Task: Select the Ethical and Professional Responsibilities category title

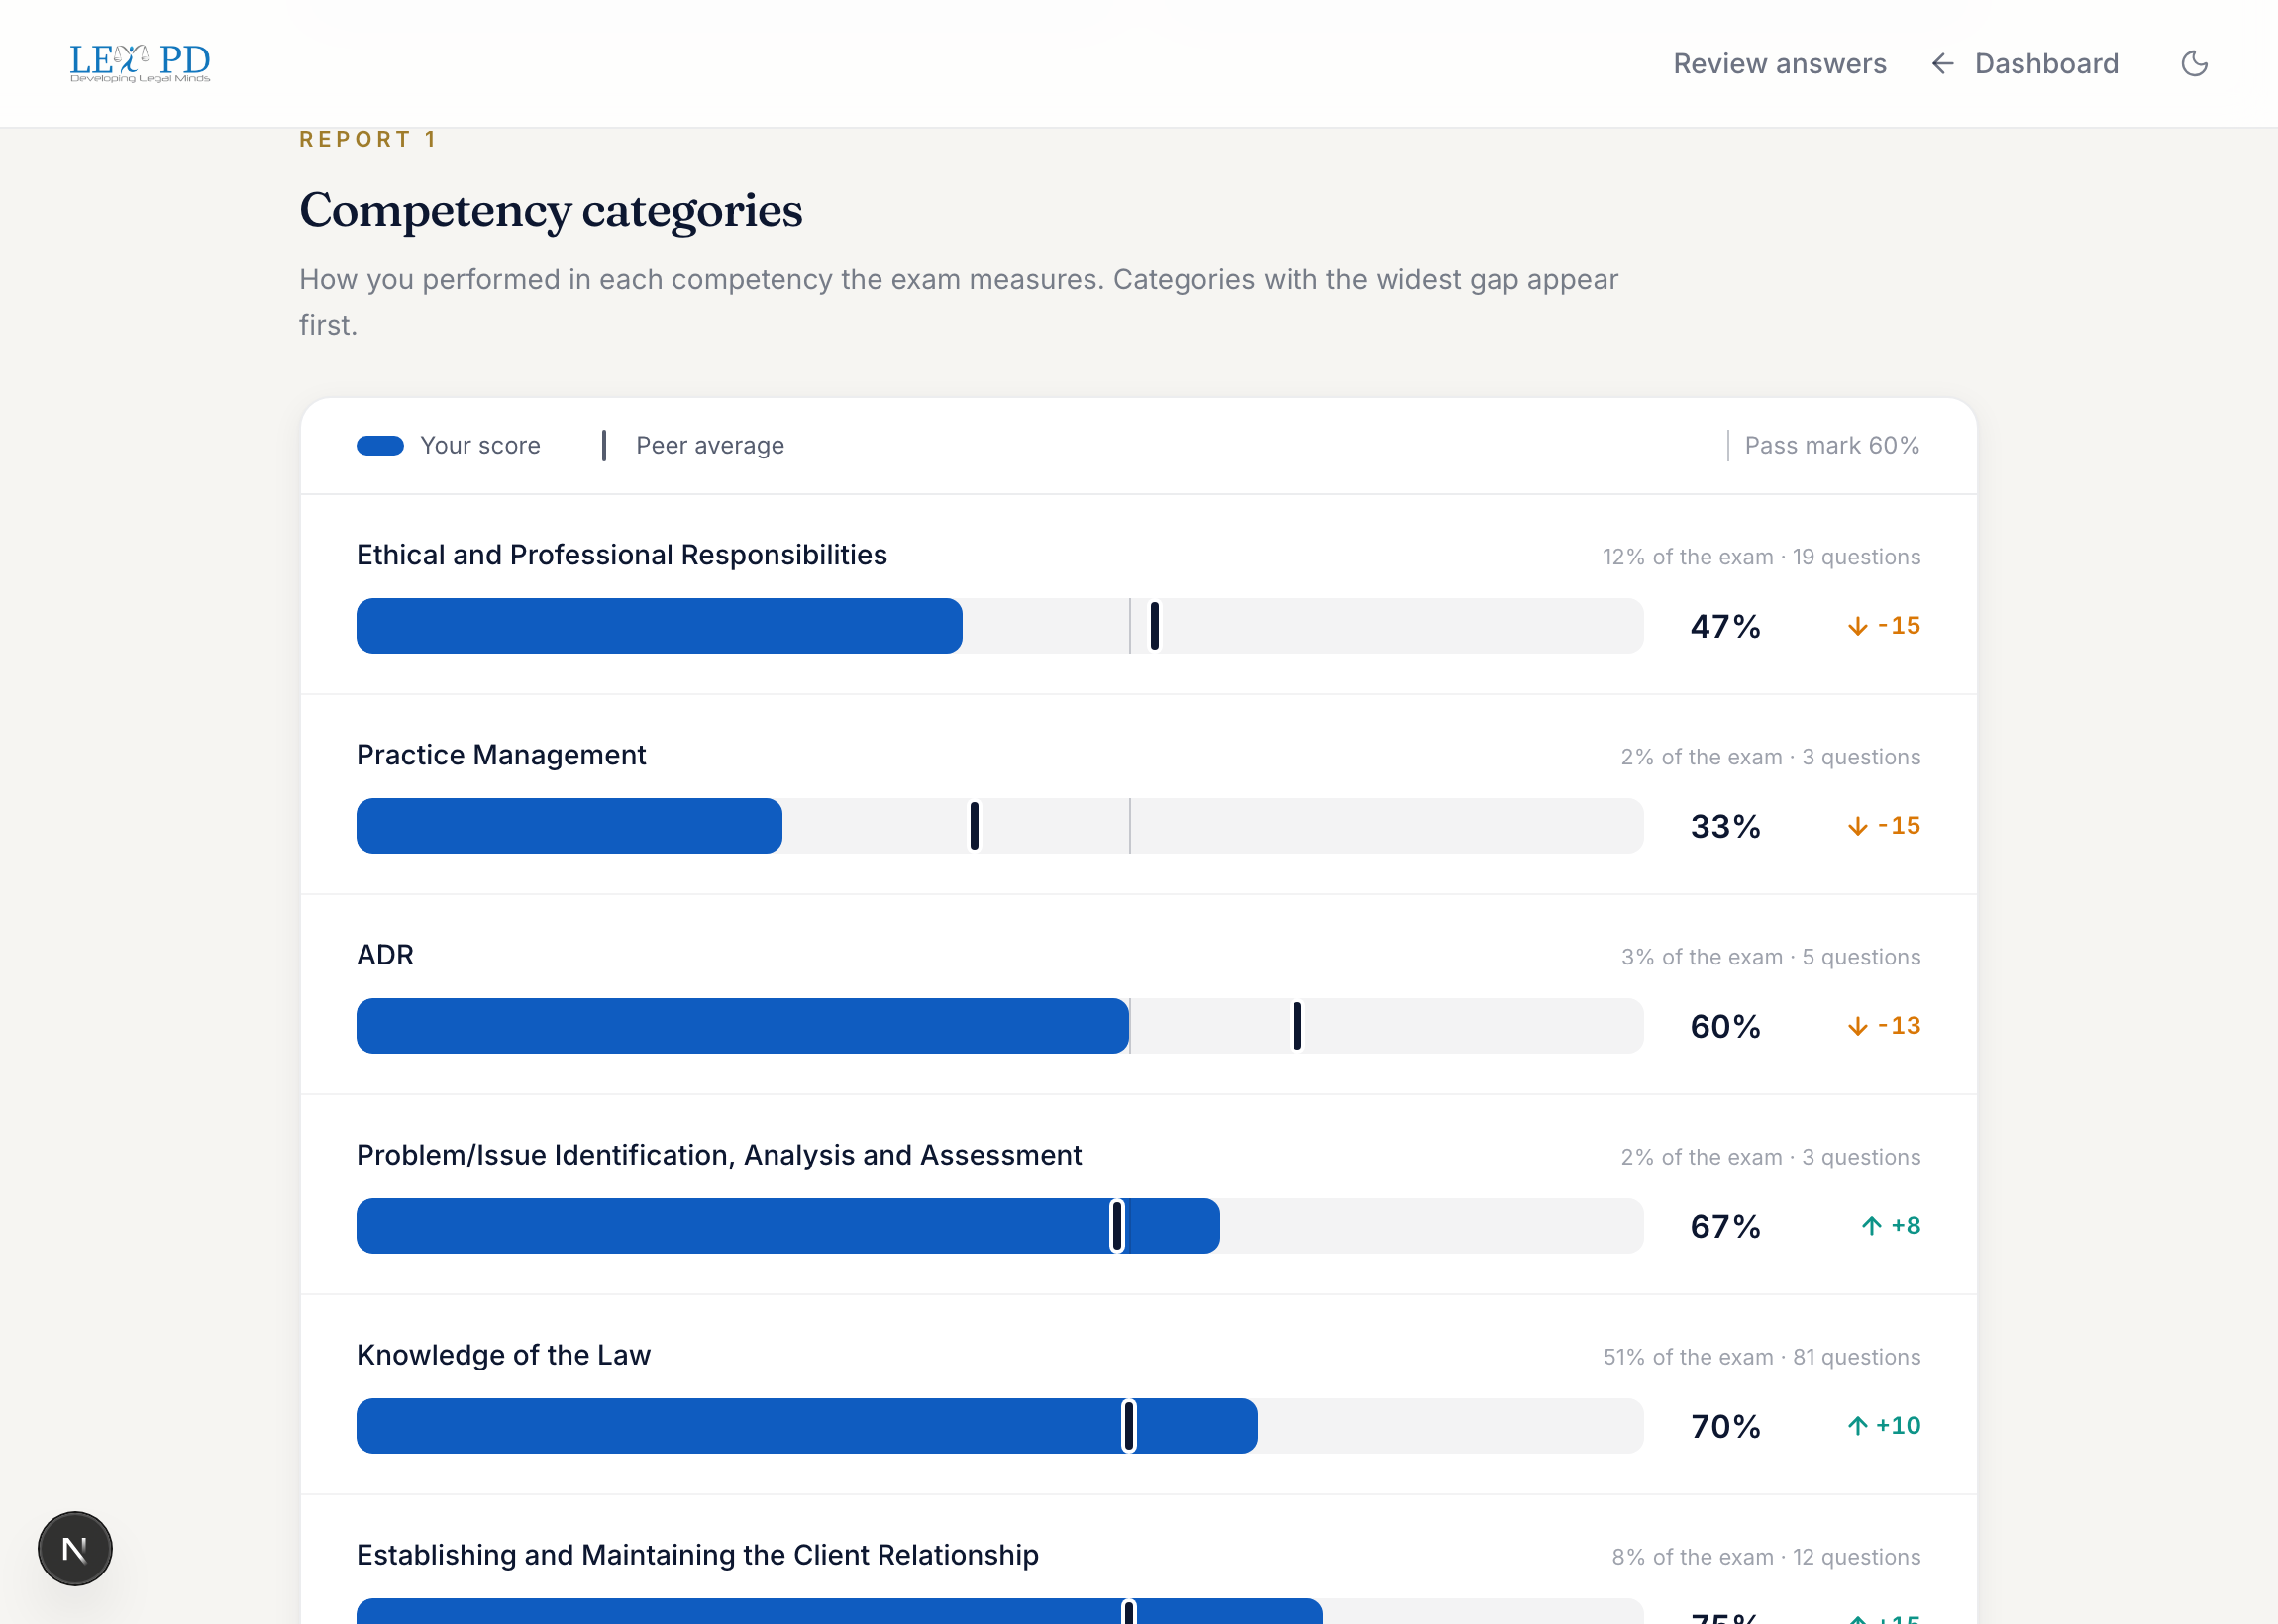Action: pyautogui.click(x=622, y=555)
